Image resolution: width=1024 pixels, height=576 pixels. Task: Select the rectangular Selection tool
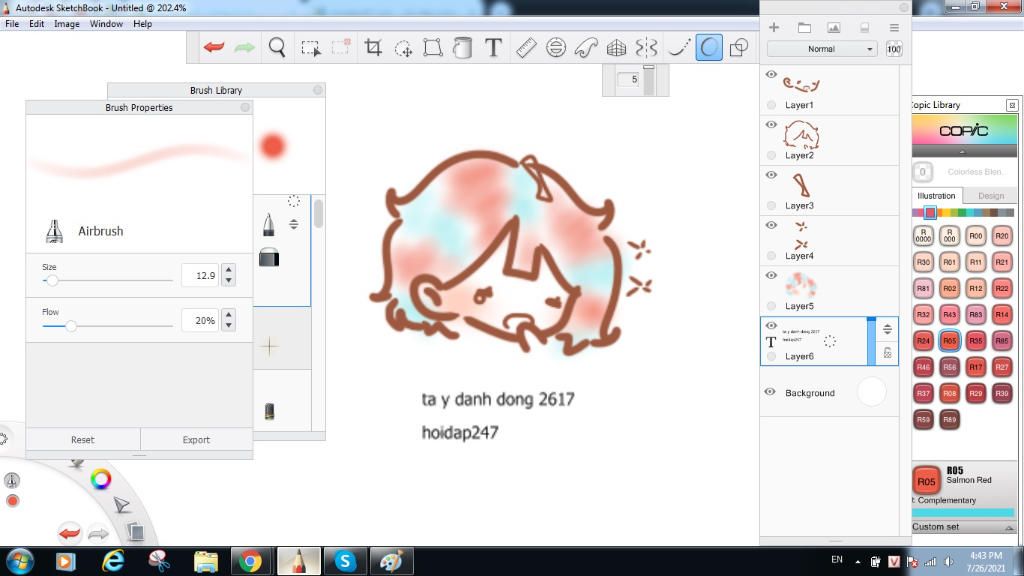pyautogui.click(x=310, y=48)
